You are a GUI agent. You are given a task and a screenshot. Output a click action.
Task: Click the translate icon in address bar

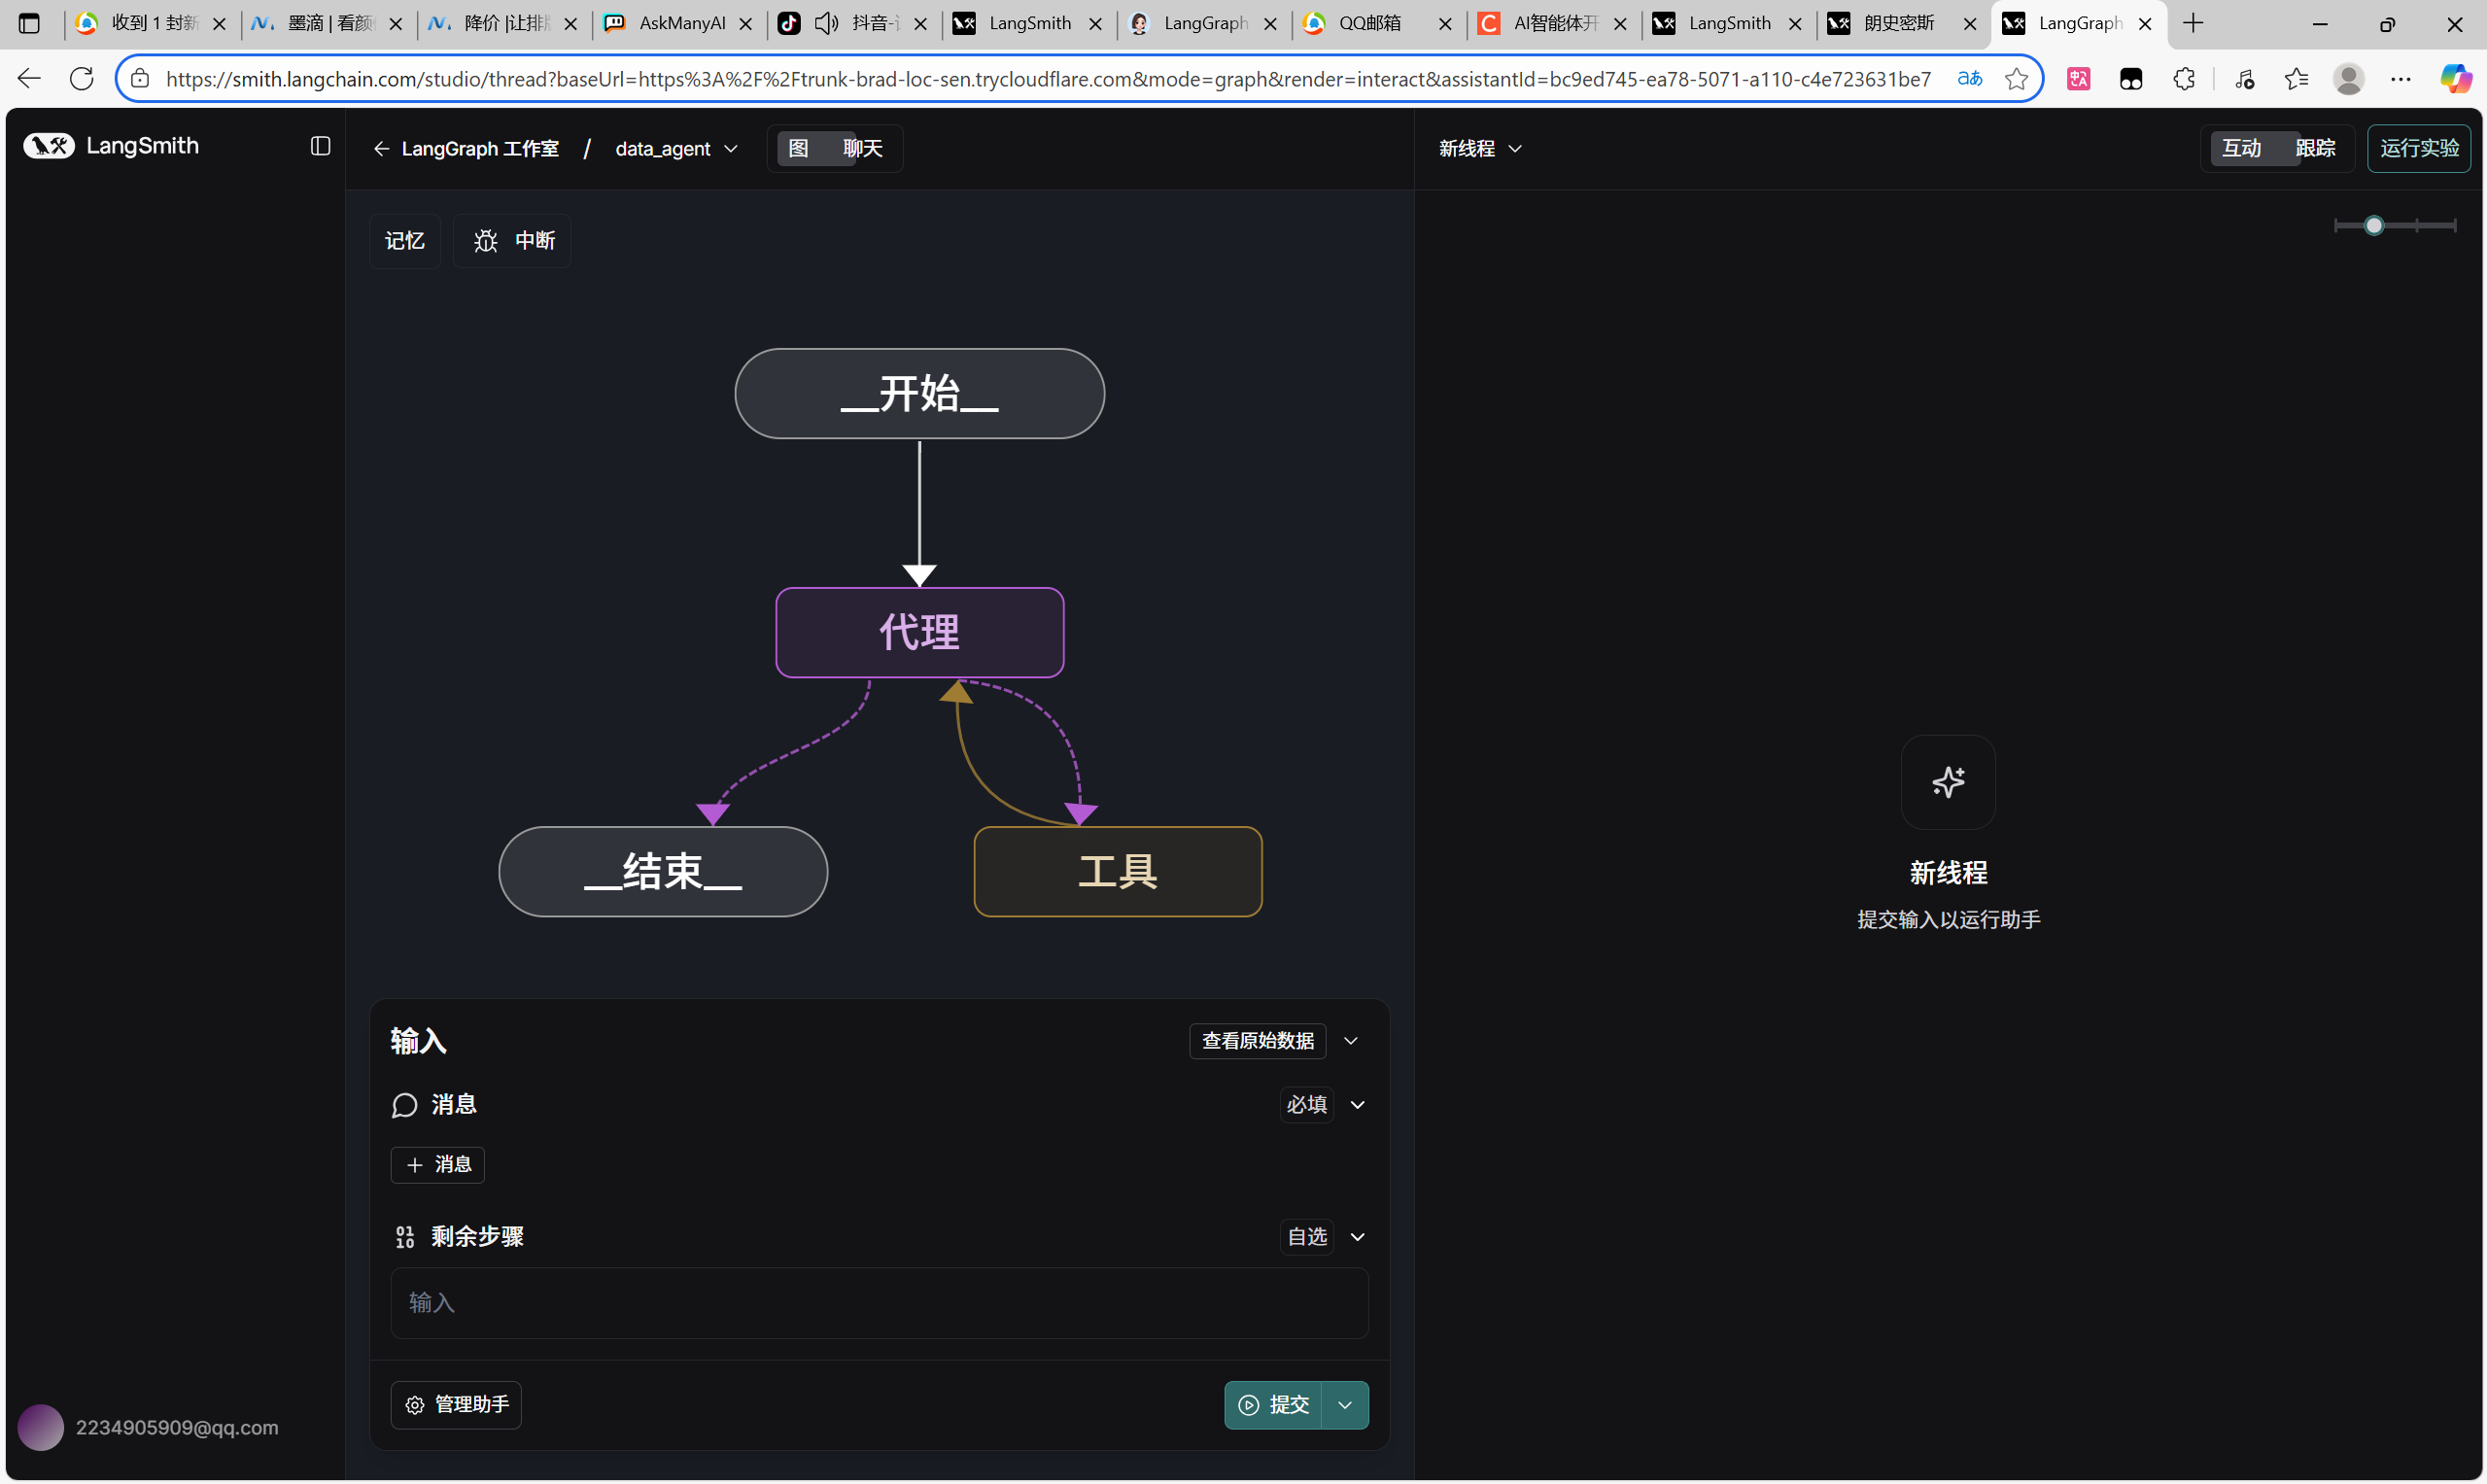[x=1969, y=78]
